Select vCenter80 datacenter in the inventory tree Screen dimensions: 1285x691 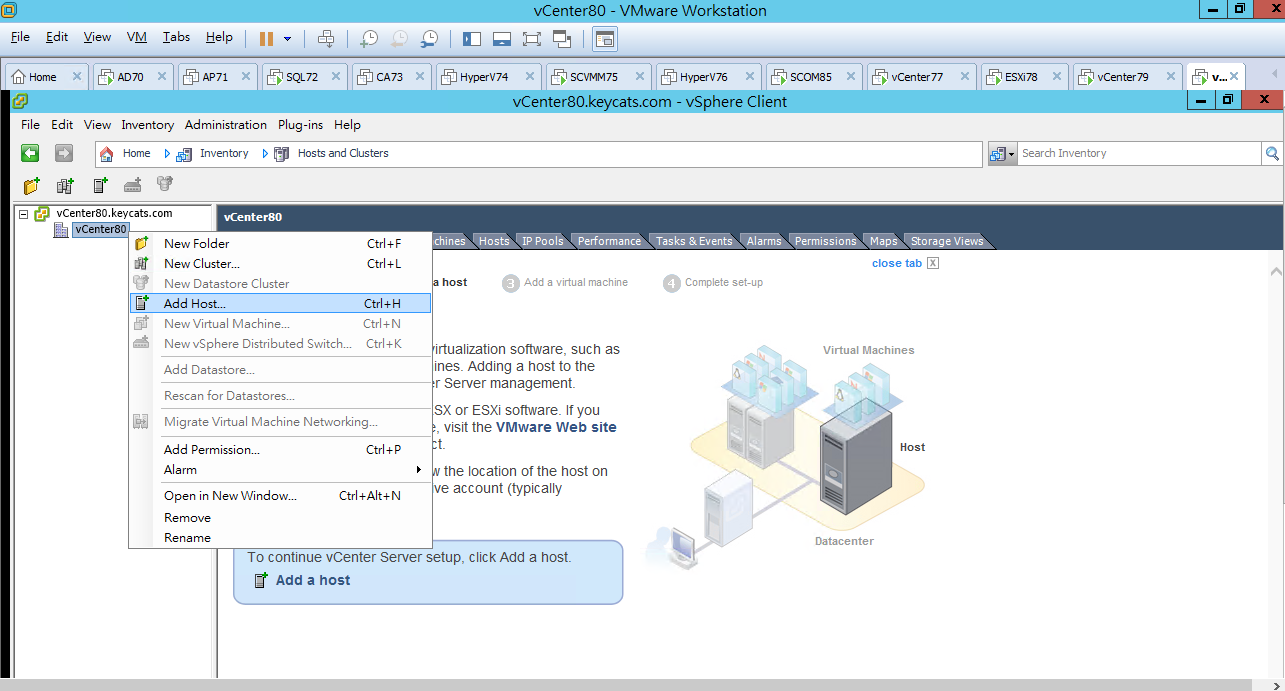tap(101, 229)
